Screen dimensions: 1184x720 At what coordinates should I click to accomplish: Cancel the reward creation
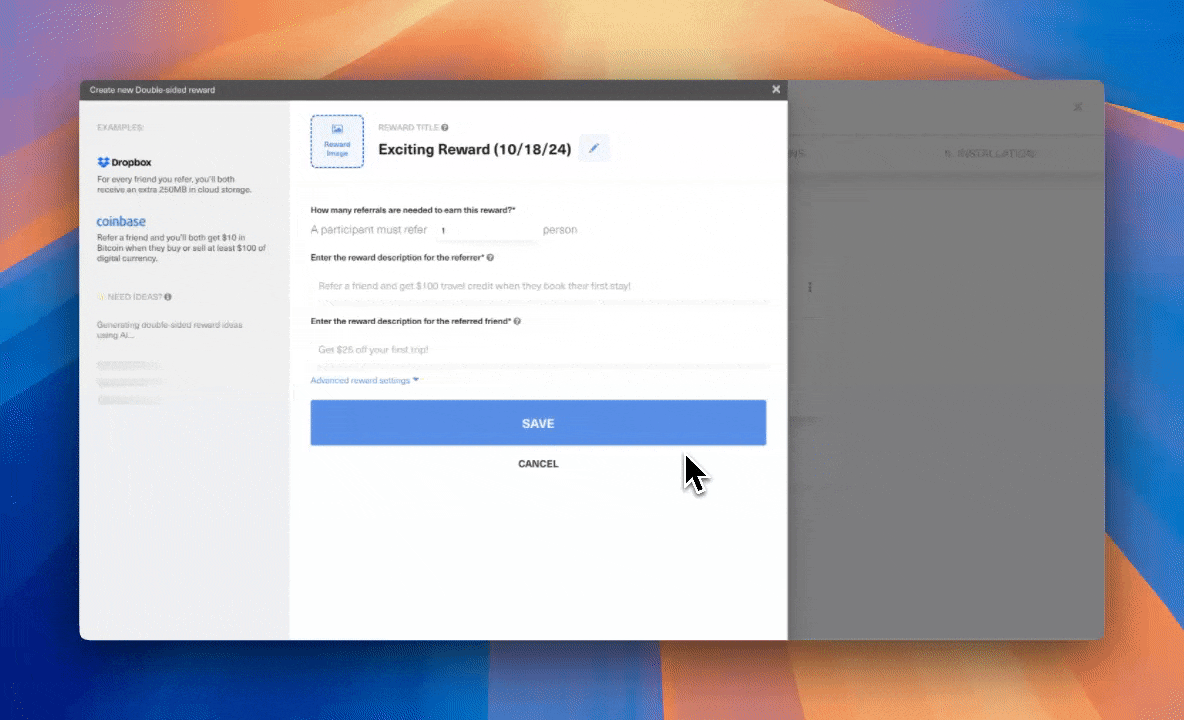tap(537, 463)
